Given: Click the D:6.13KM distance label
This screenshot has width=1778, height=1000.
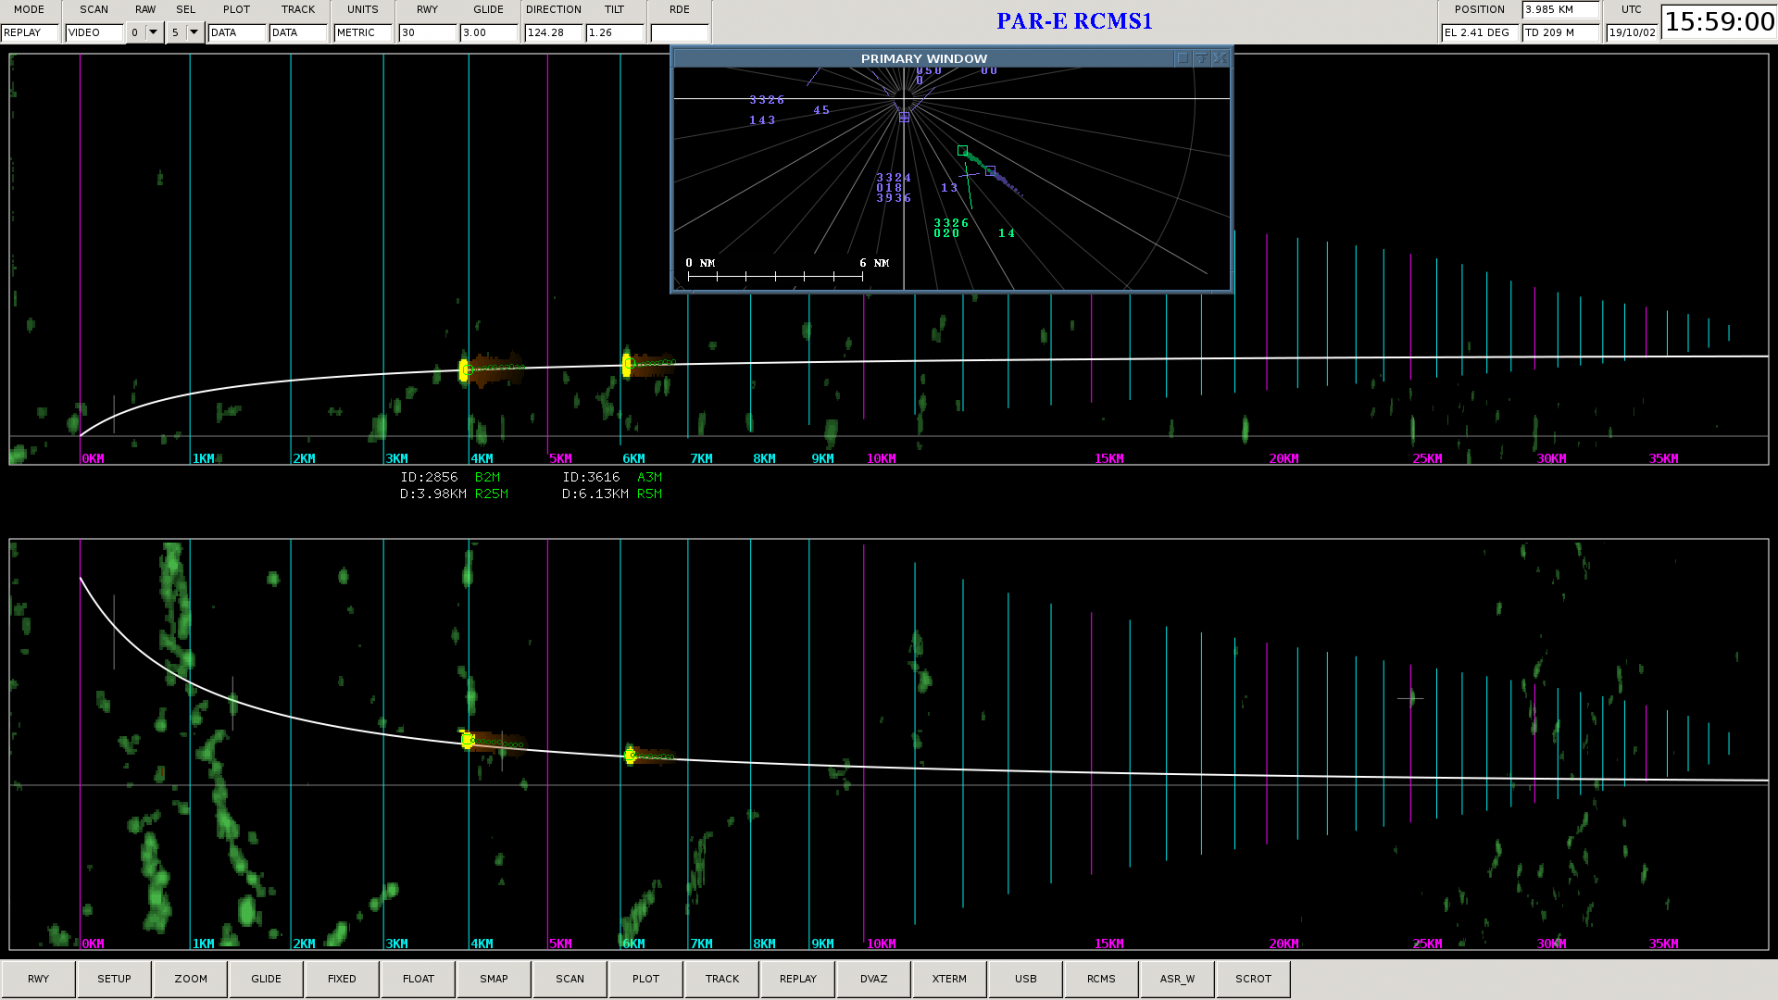Looking at the screenshot, I should [595, 494].
